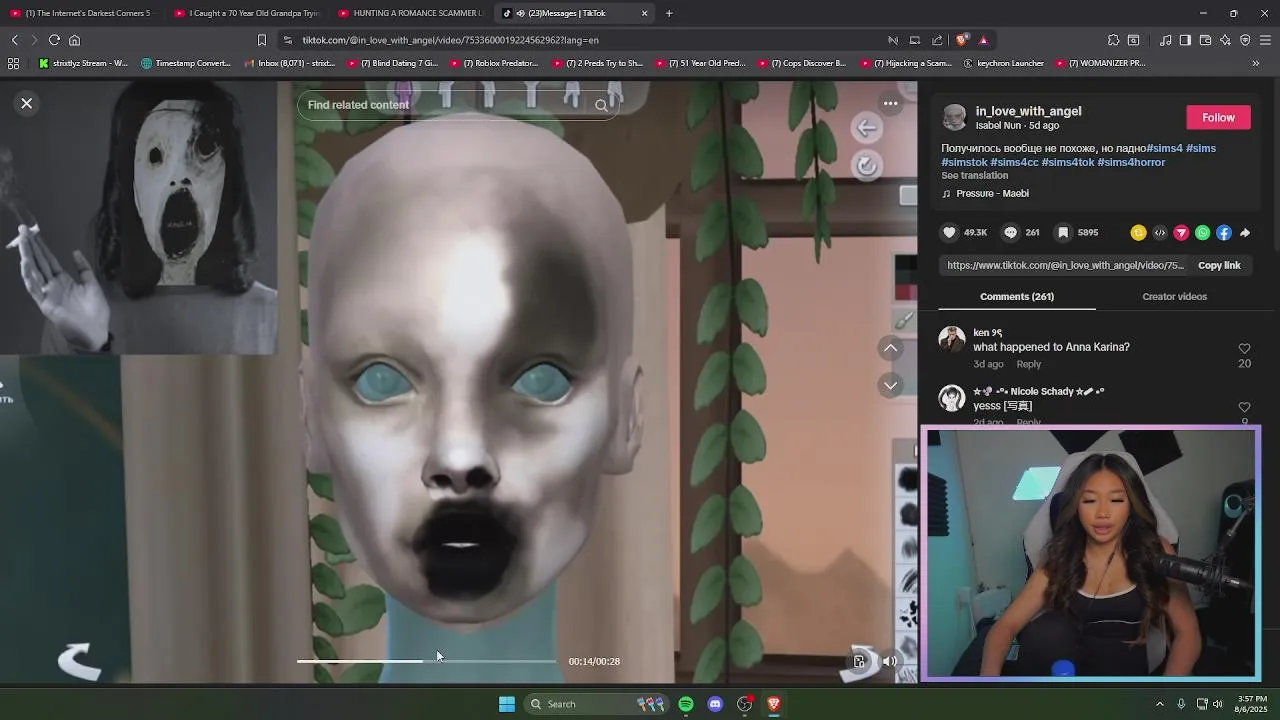This screenshot has width=1280, height=720.
Task: Click the search magnifier in related content
Action: [x=601, y=105]
